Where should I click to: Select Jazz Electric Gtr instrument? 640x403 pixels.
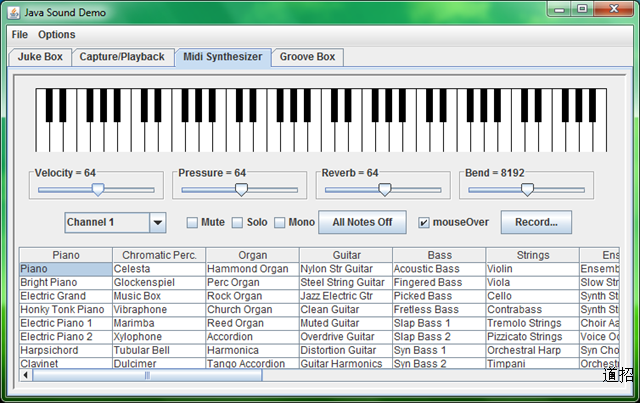(346, 296)
